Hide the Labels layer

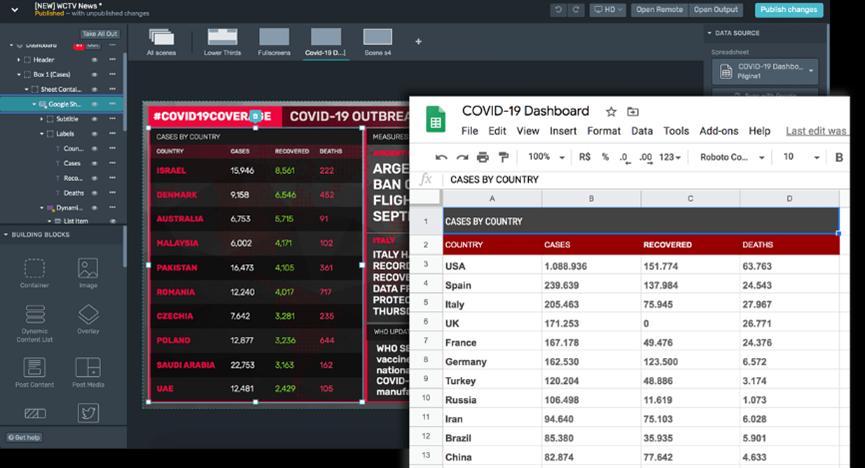pos(94,134)
